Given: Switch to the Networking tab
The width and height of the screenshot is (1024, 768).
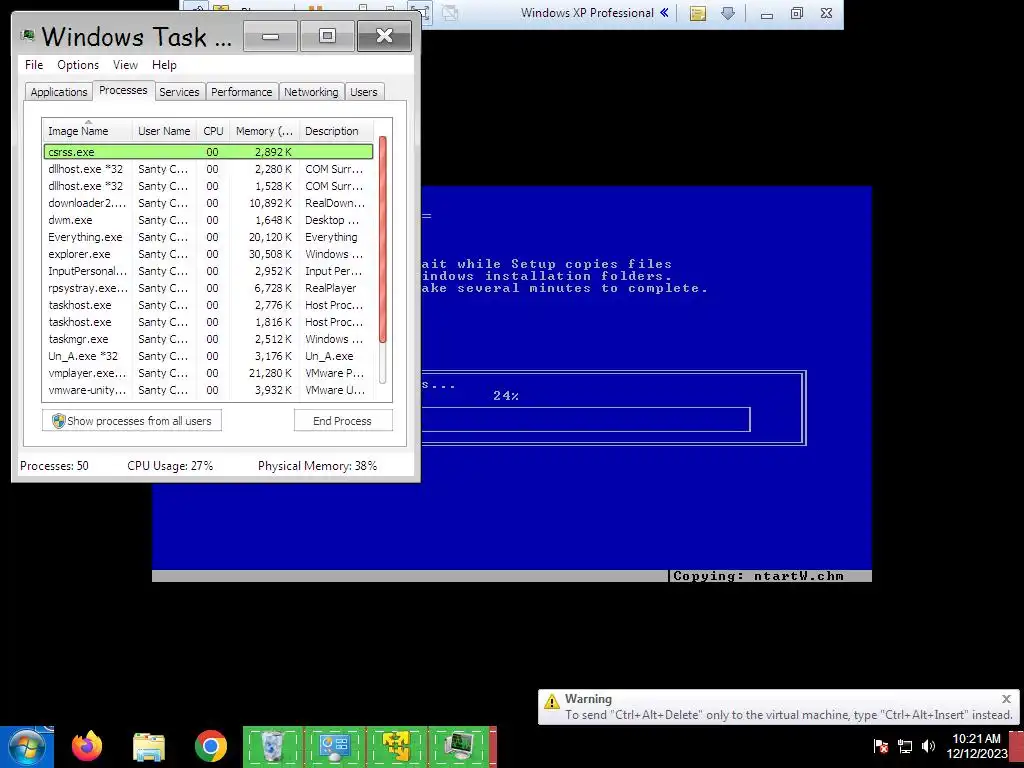Looking at the screenshot, I should click(311, 92).
